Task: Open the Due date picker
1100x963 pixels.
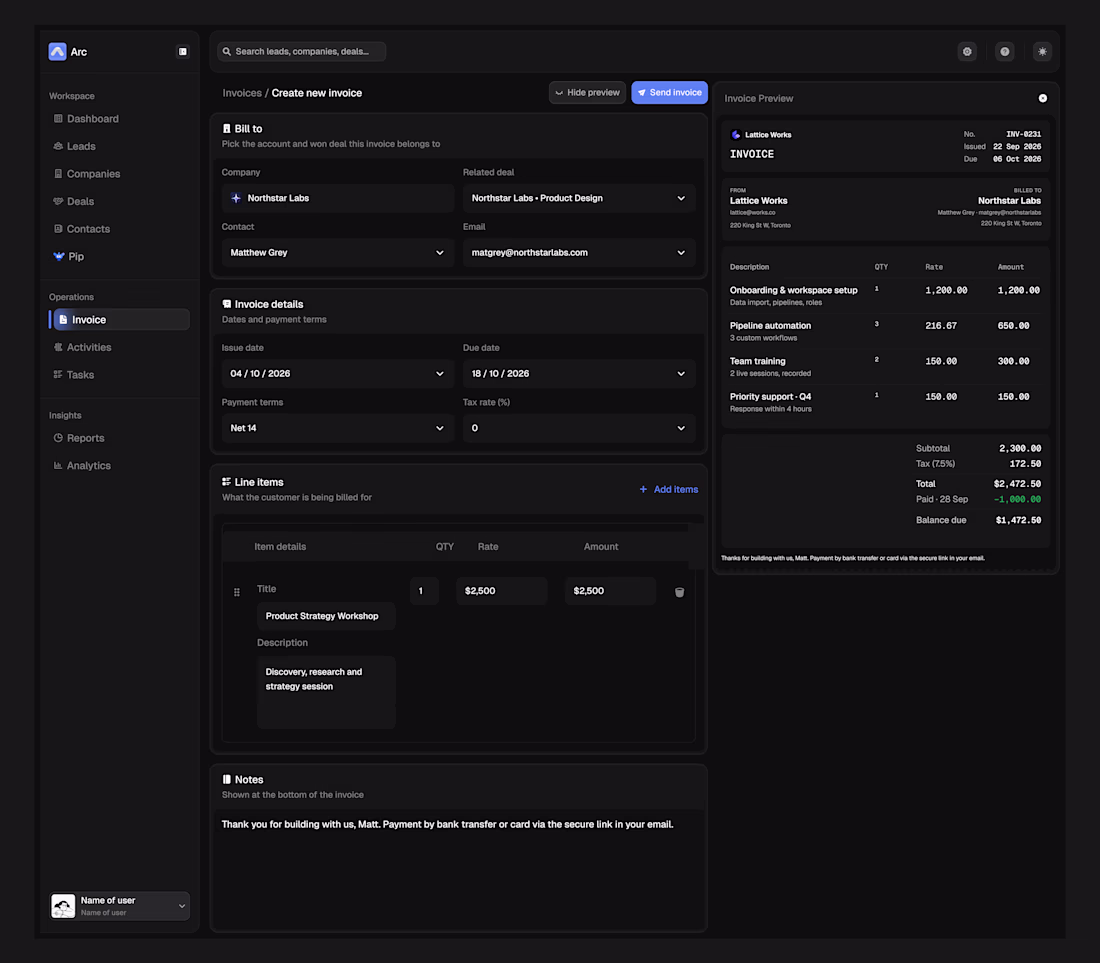Action: coord(579,374)
